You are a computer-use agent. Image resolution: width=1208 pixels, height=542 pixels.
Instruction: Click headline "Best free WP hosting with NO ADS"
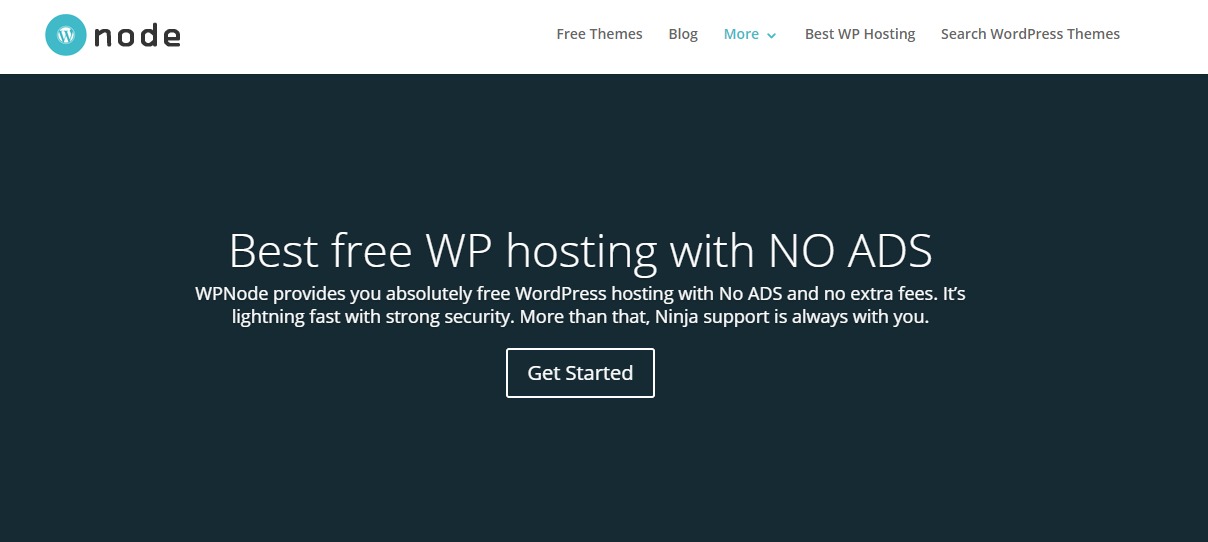(580, 251)
